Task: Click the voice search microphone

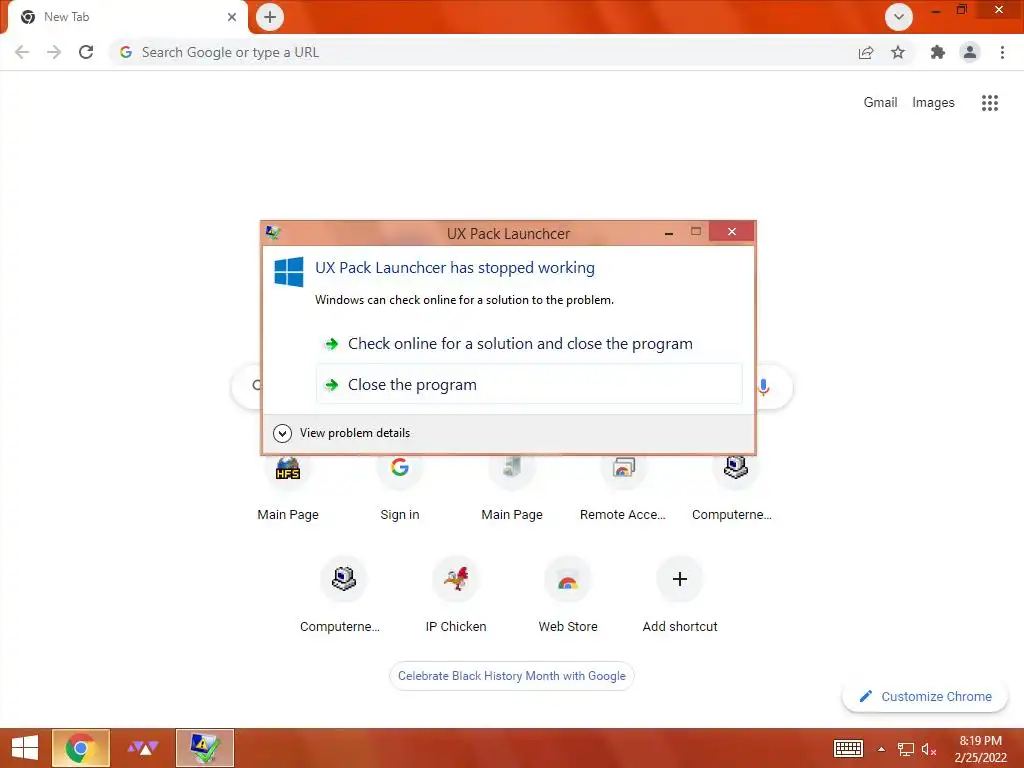Action: [763, 387]
